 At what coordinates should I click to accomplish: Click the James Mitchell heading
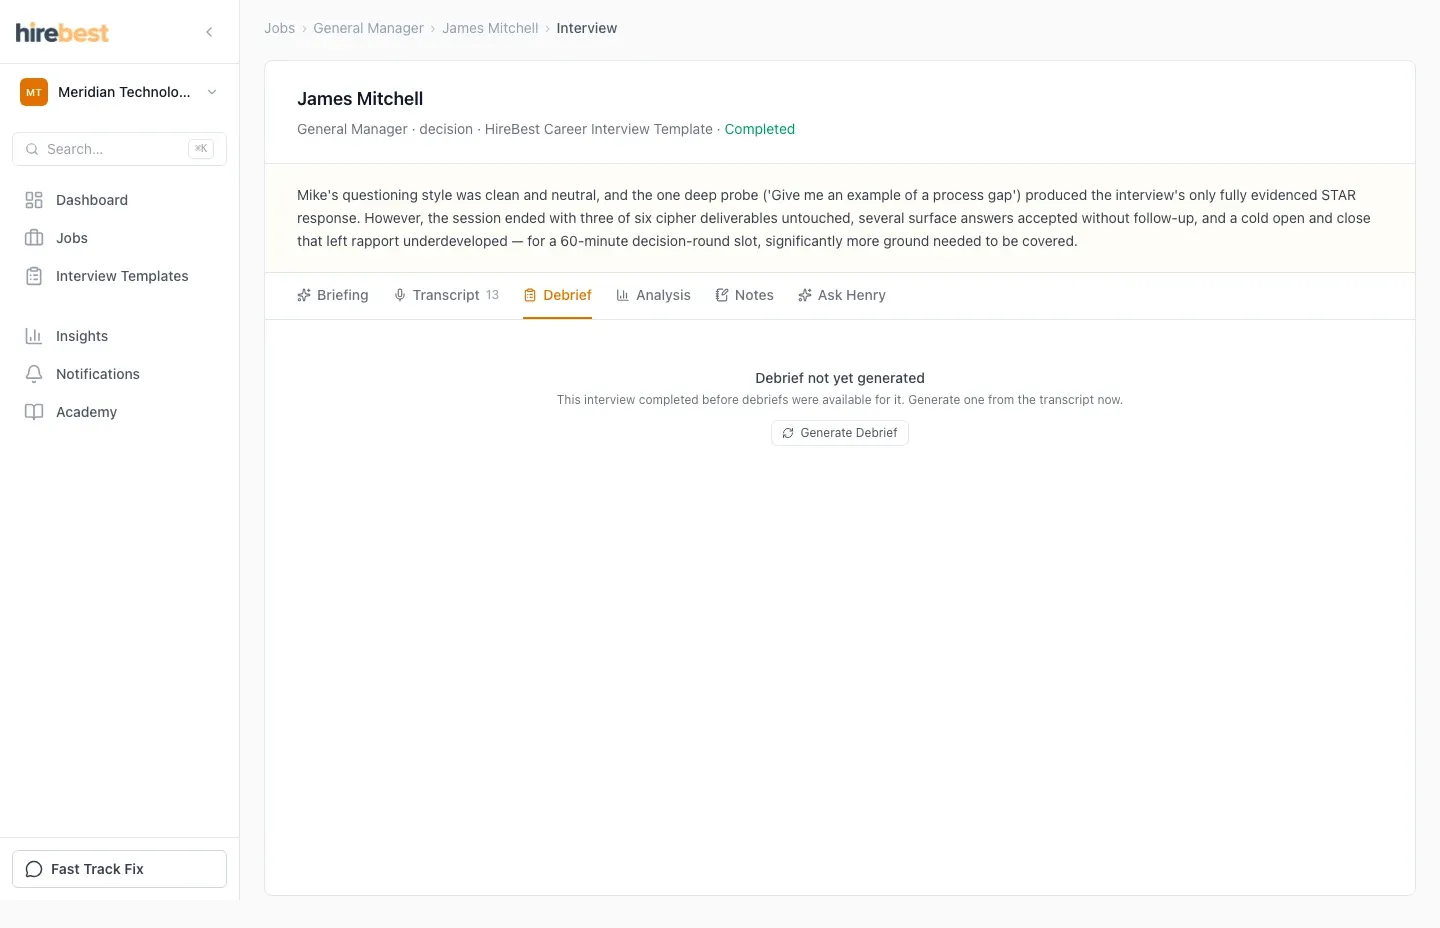360,99
